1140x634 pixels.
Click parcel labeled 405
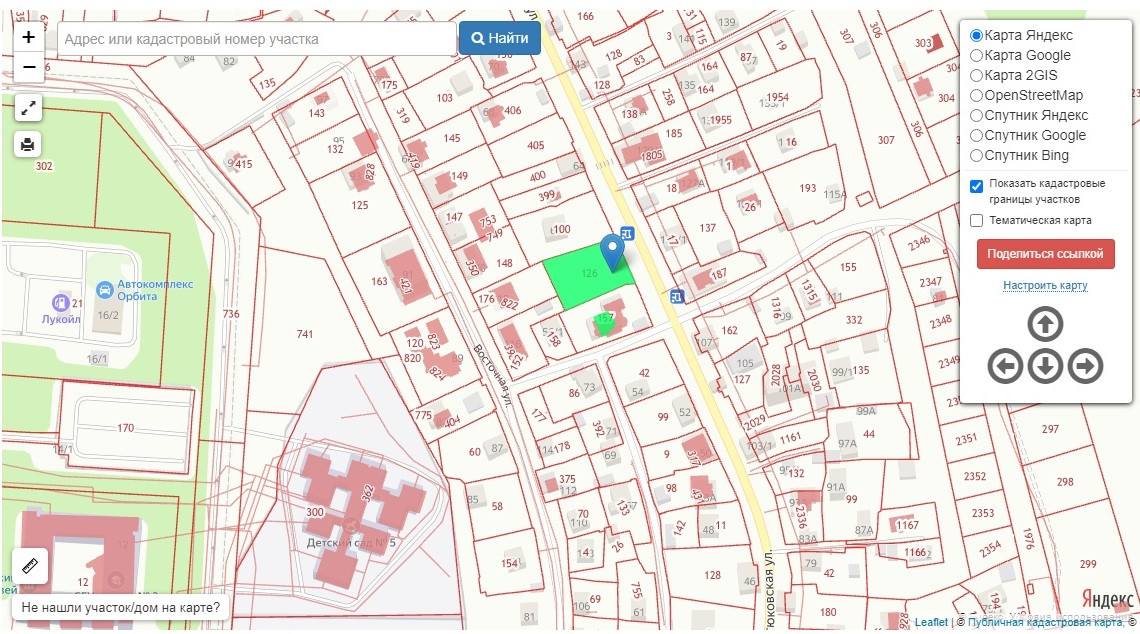[536, 145]
